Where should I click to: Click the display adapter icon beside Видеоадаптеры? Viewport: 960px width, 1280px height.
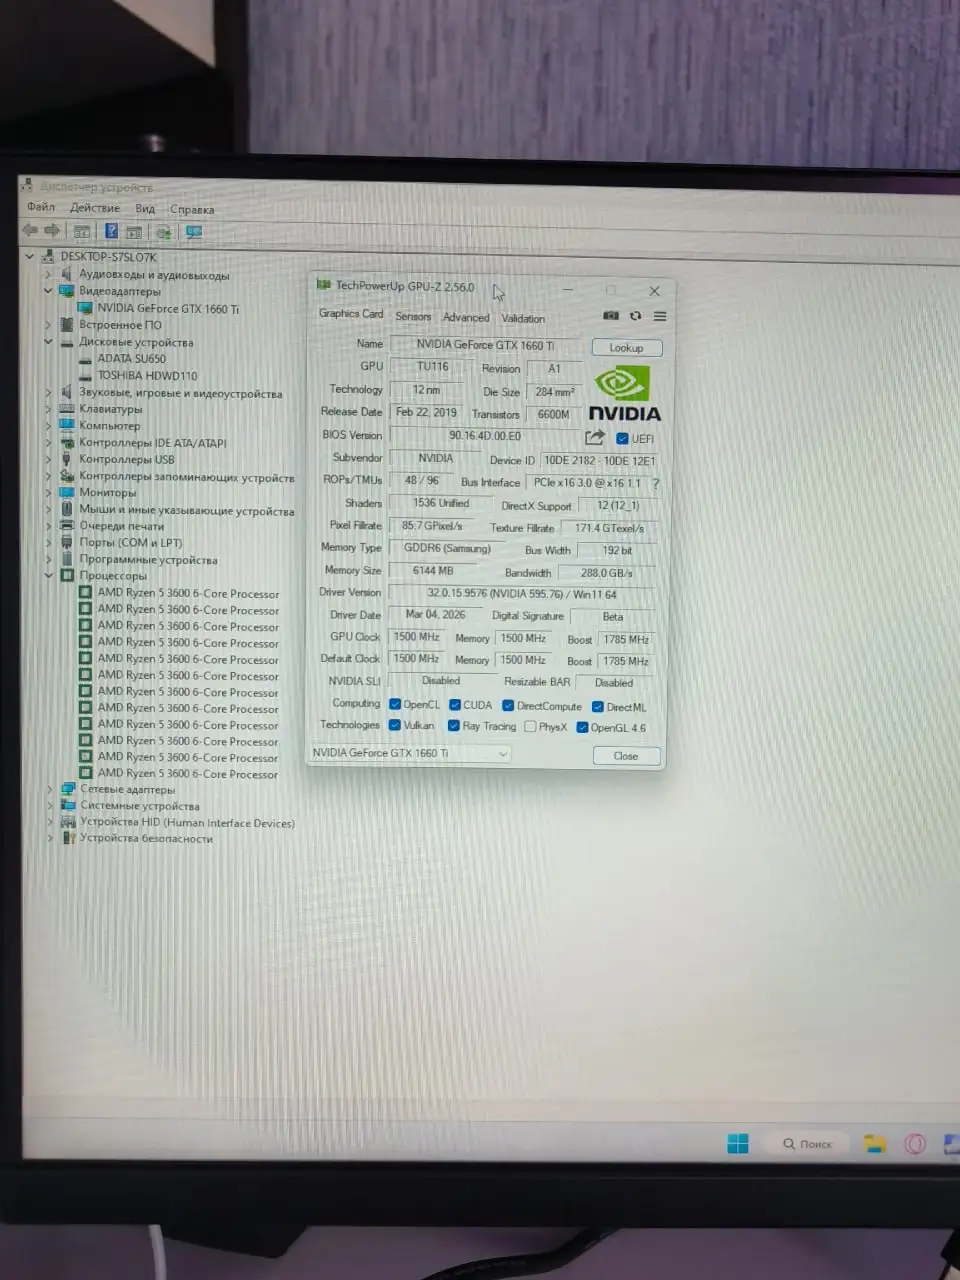pyautogui.click(x=67, y=291)
